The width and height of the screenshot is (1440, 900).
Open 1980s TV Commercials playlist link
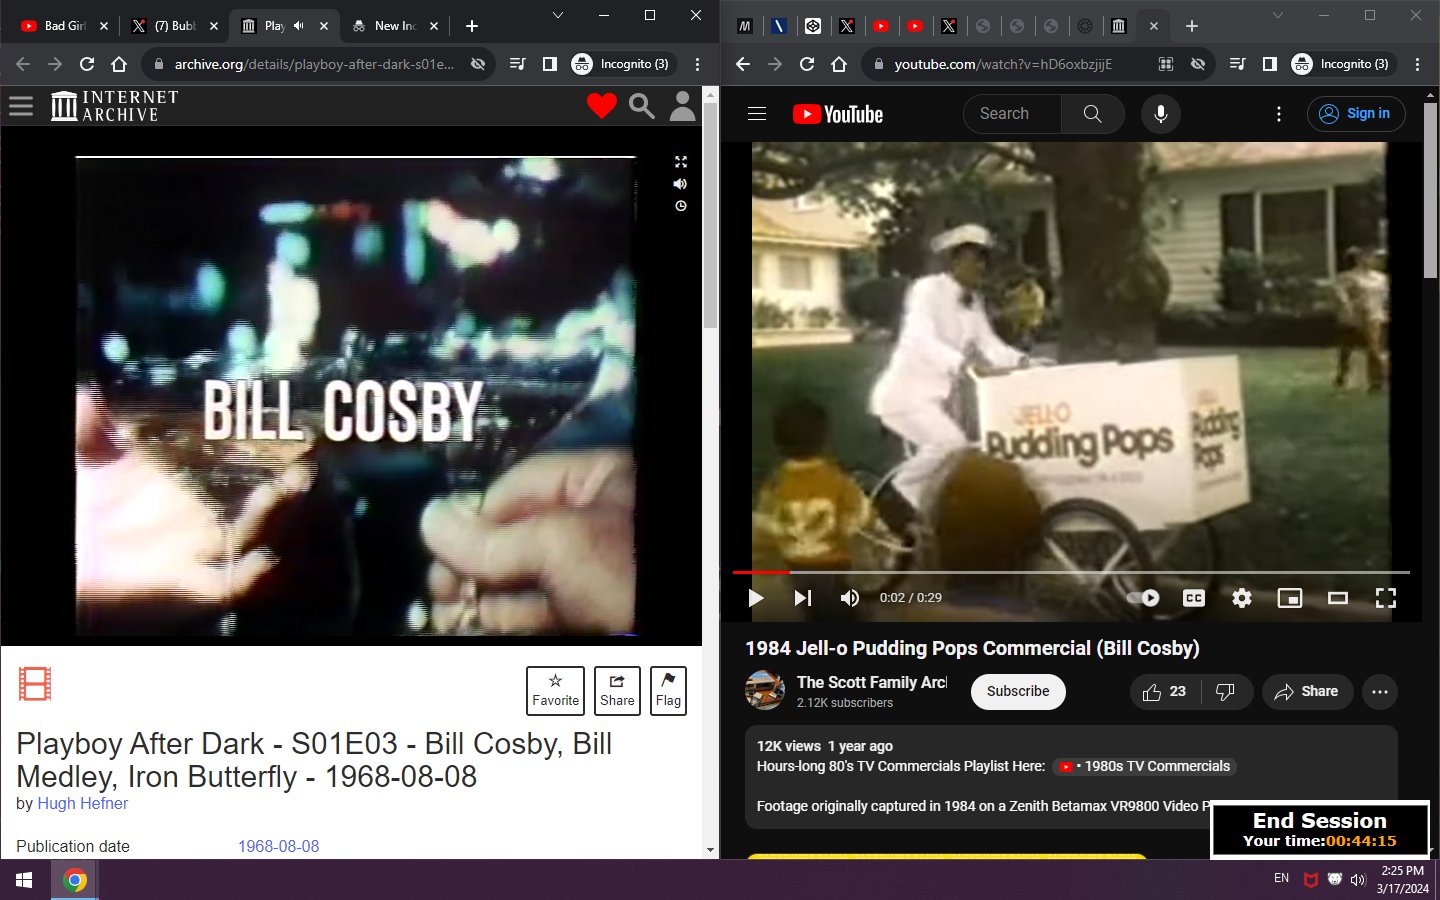tap(1145, 766)
